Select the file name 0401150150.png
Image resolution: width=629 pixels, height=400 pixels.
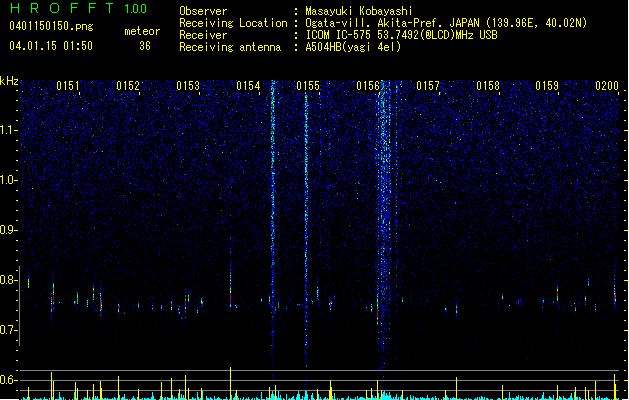click(x=51, y=26)
